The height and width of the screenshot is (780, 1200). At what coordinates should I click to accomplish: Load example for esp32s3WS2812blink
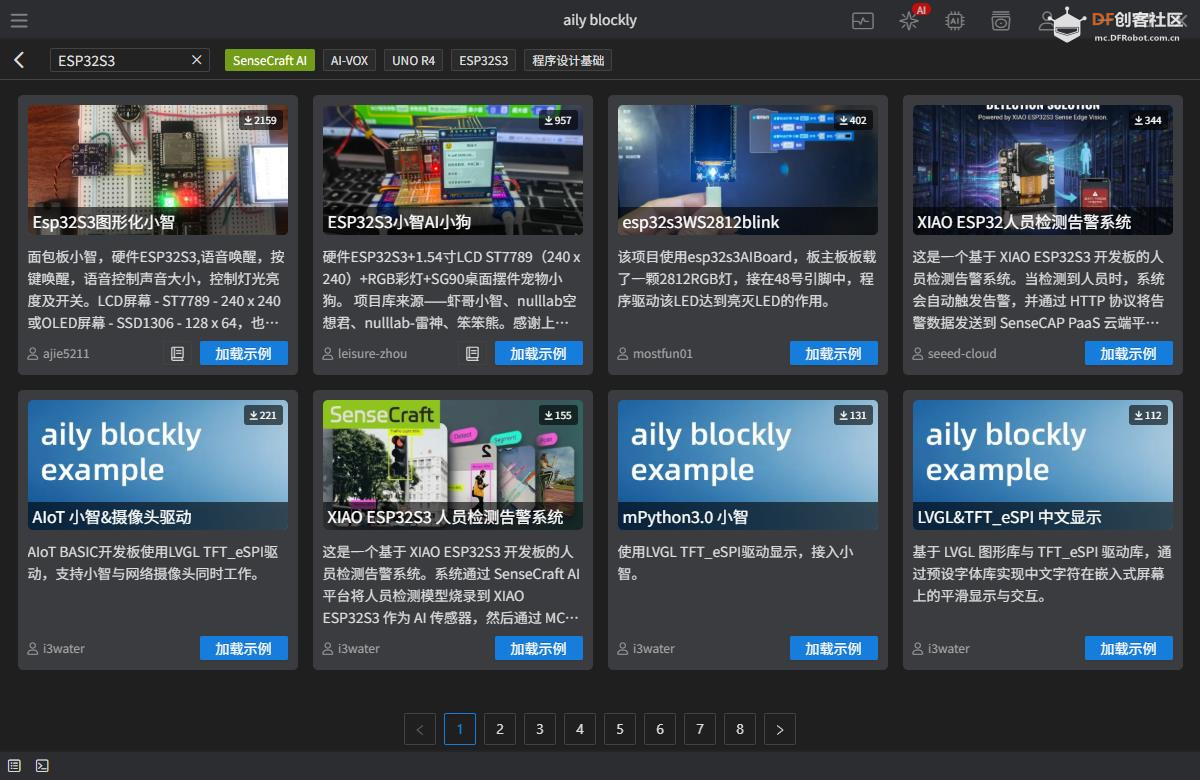pos(834,353)
